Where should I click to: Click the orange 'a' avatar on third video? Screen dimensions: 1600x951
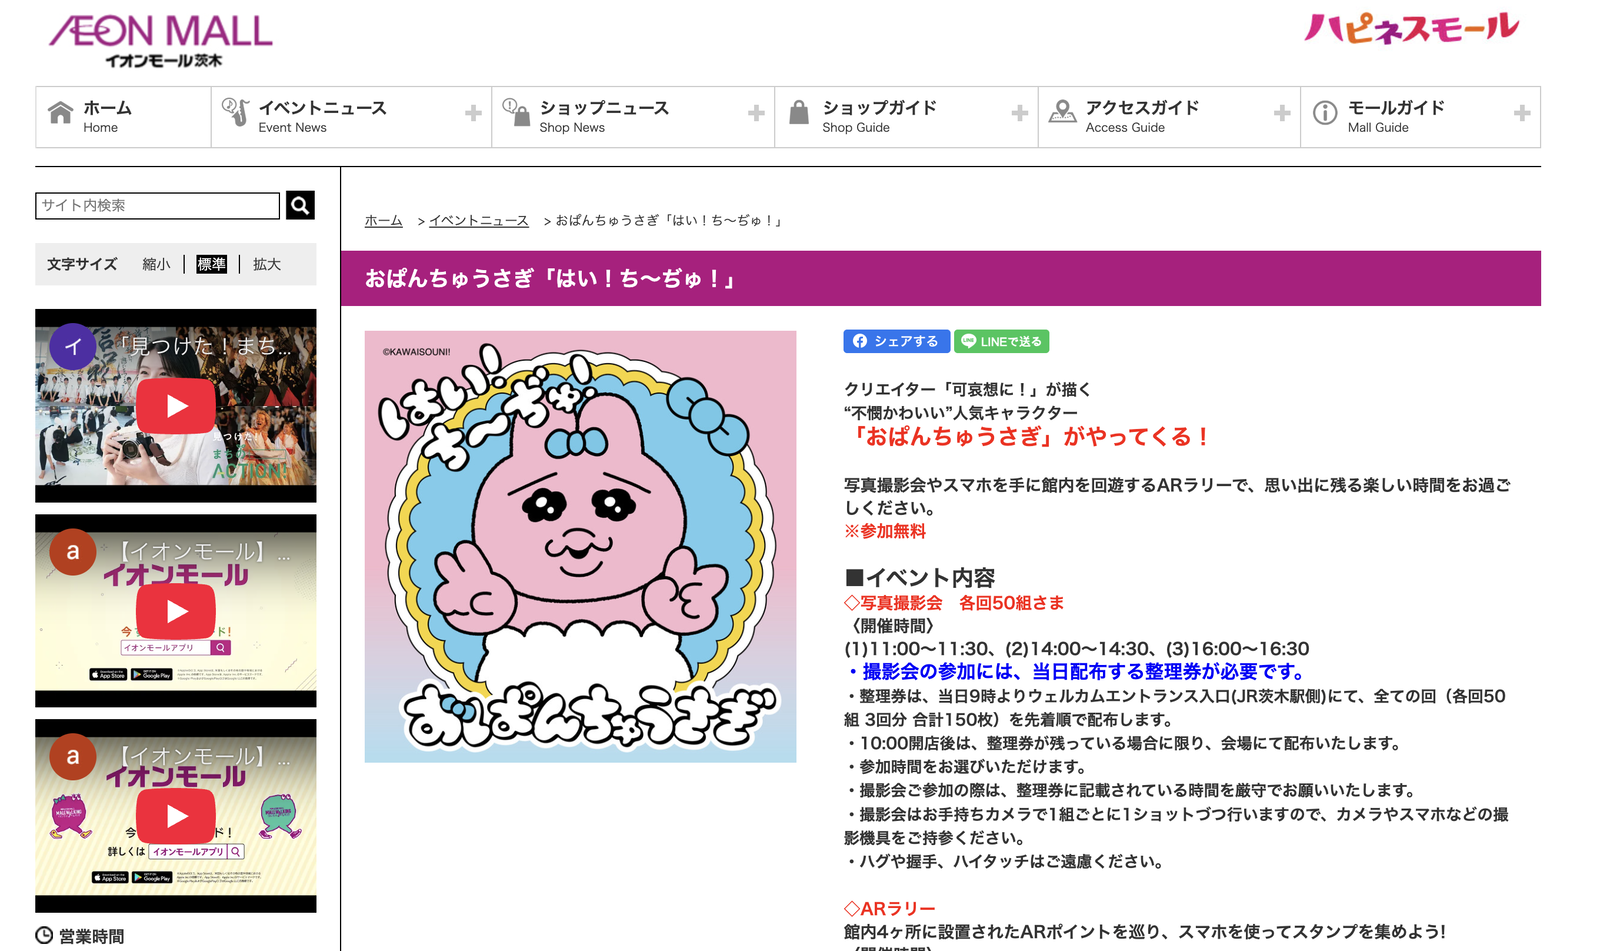(x=73, y=757)
